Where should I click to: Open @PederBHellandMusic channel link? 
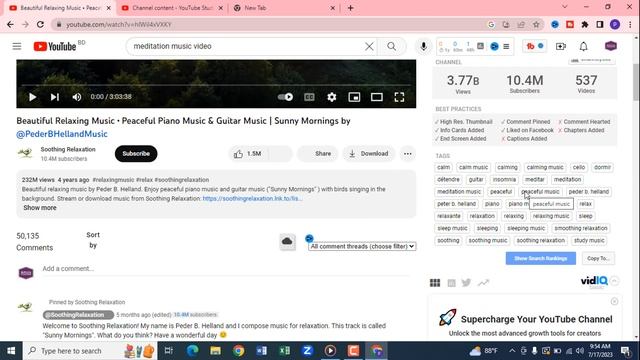point(62,134)
